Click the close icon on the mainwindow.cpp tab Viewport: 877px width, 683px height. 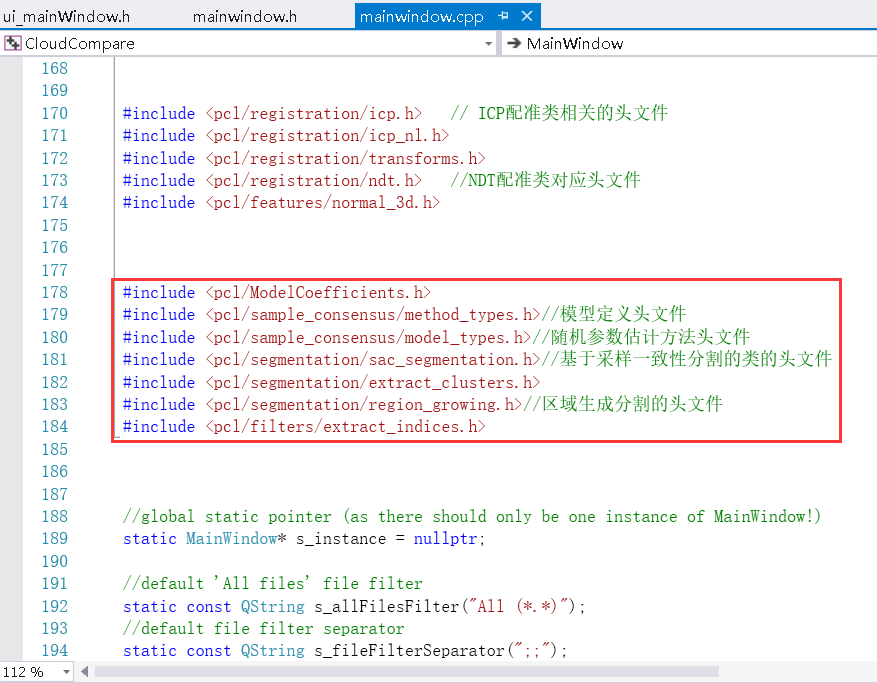click(x=529, y=15)
